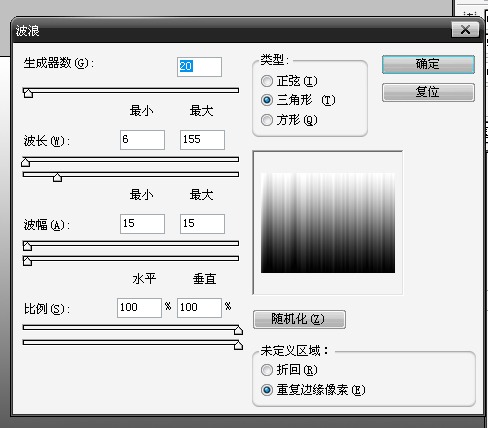488x428 pixels.
Task: Click the wave effect preview thumbnail
Action: (x=328, y=223)
